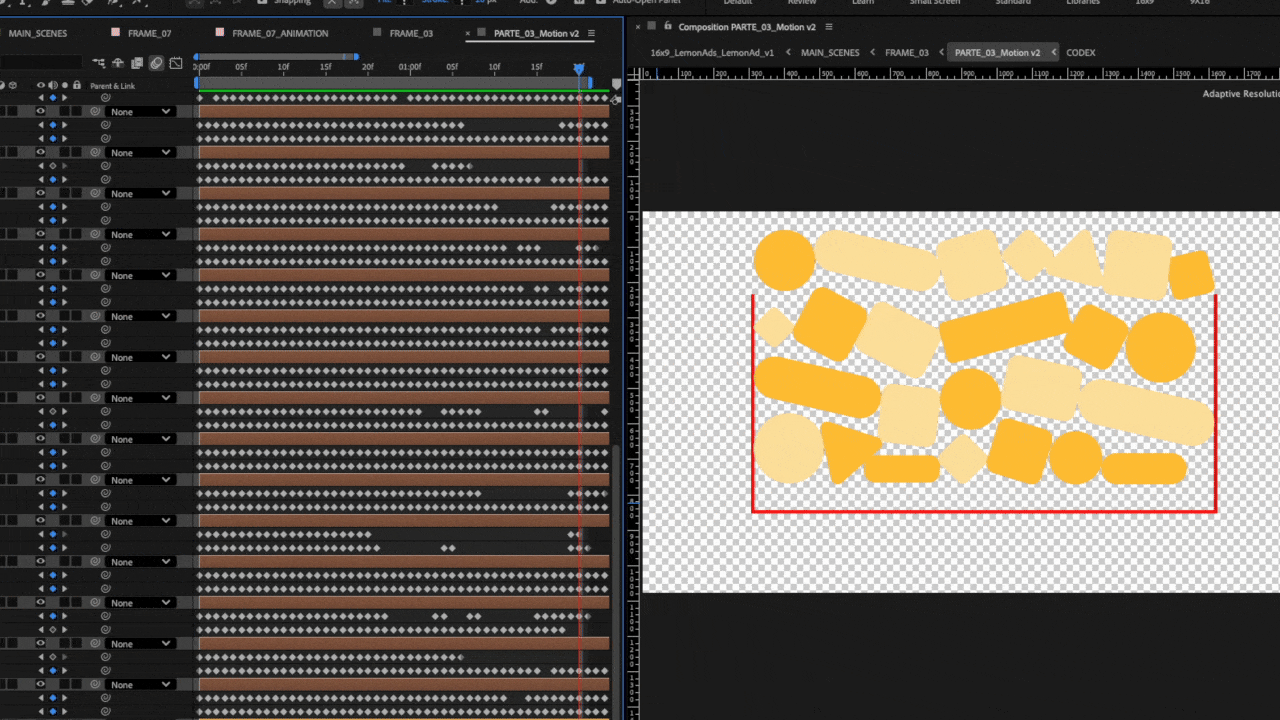Open second layer's Parent None dropdown
The width and height of the screenshot is (1280, 720).
pyautogui.click(x=141, y=152)
